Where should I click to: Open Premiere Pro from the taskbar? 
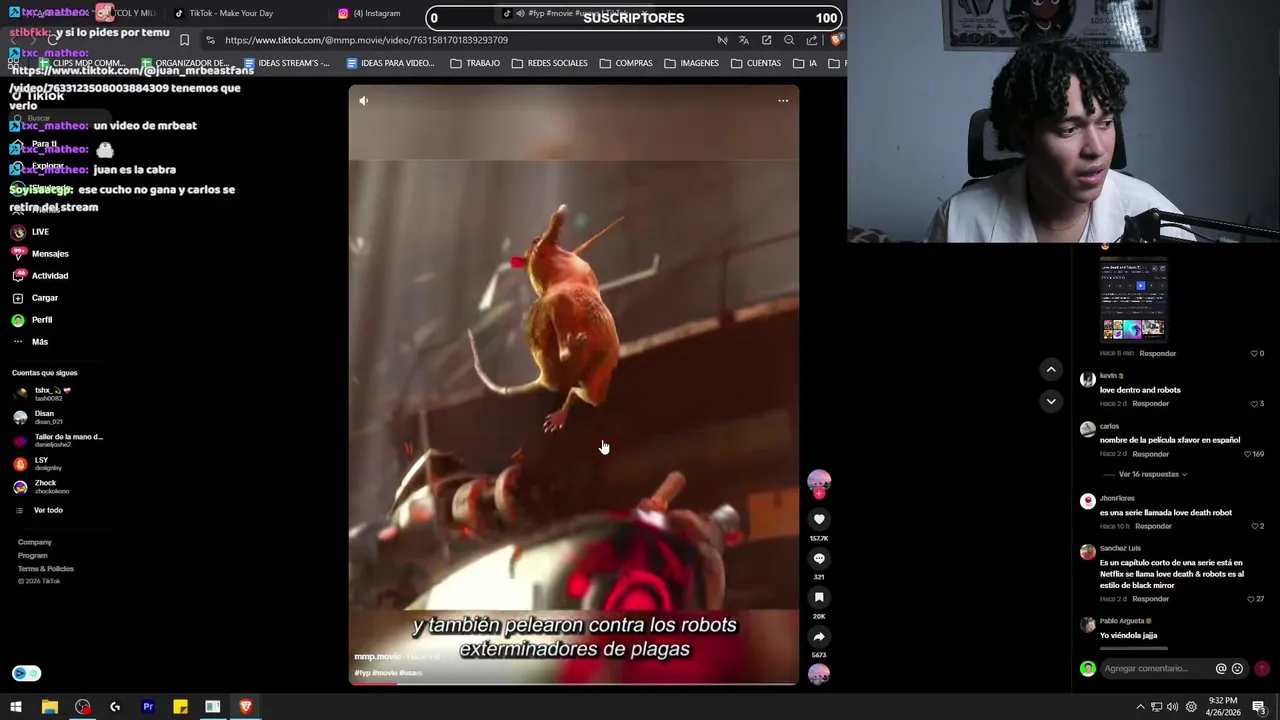[x=148, y=707]
